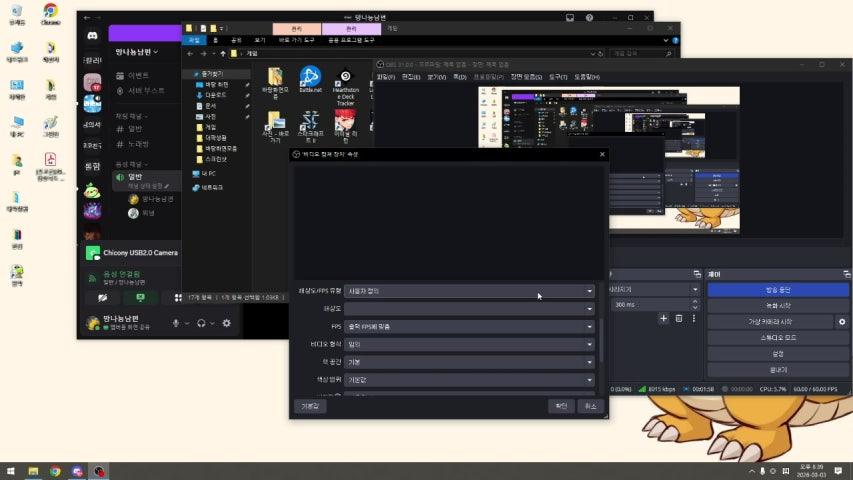Image resolution: width=853 pixels, height=480 pixels.
Task: Open OBS 파일 menu
Action: (x=386, y=77)
